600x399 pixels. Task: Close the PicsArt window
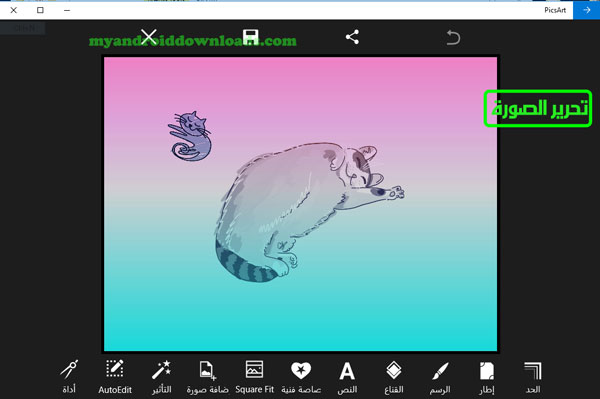tap(14, 10)
